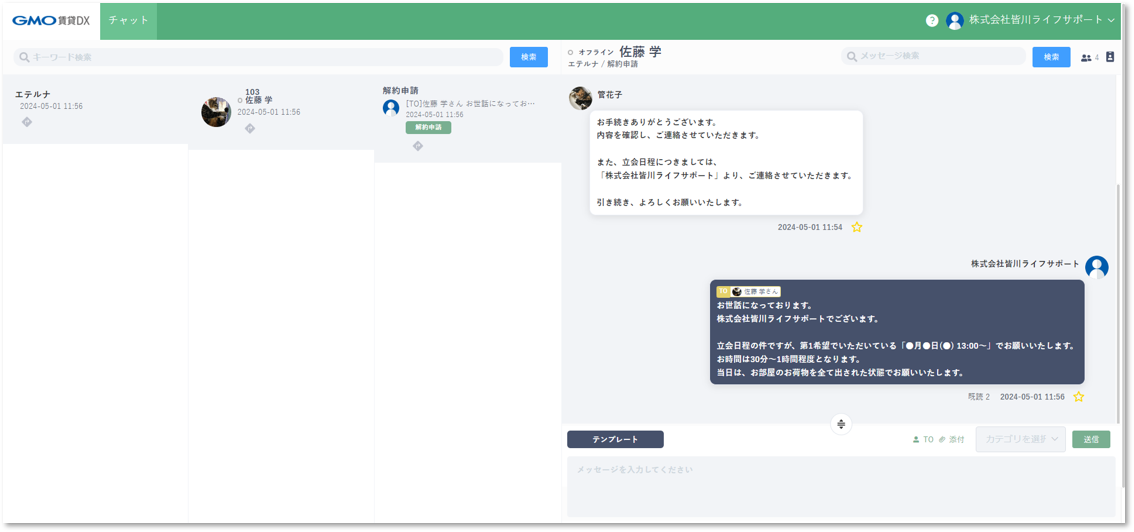Click the TO recipient button

(924, 439)
